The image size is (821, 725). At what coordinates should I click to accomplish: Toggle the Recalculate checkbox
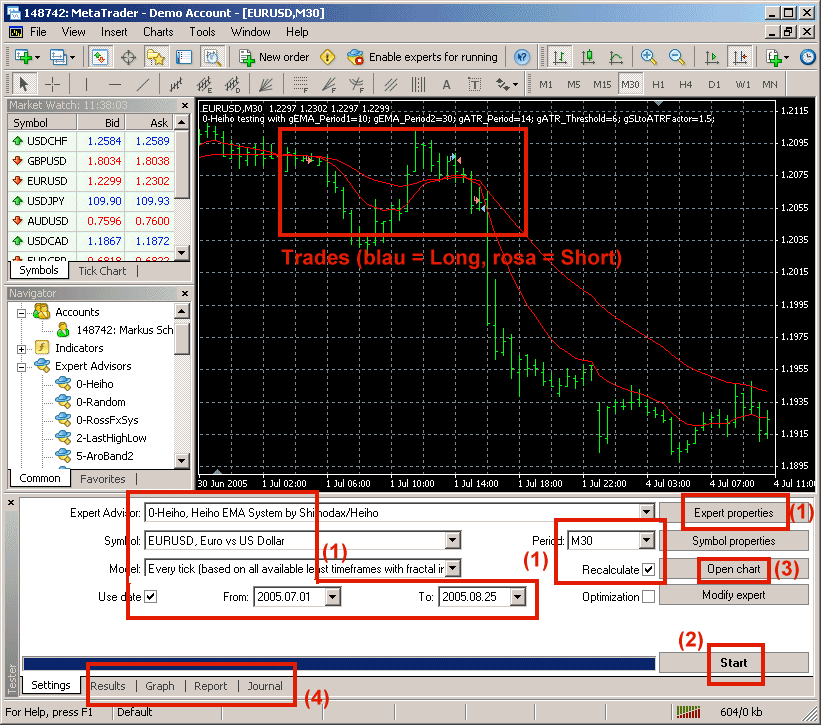pos(648,569)
